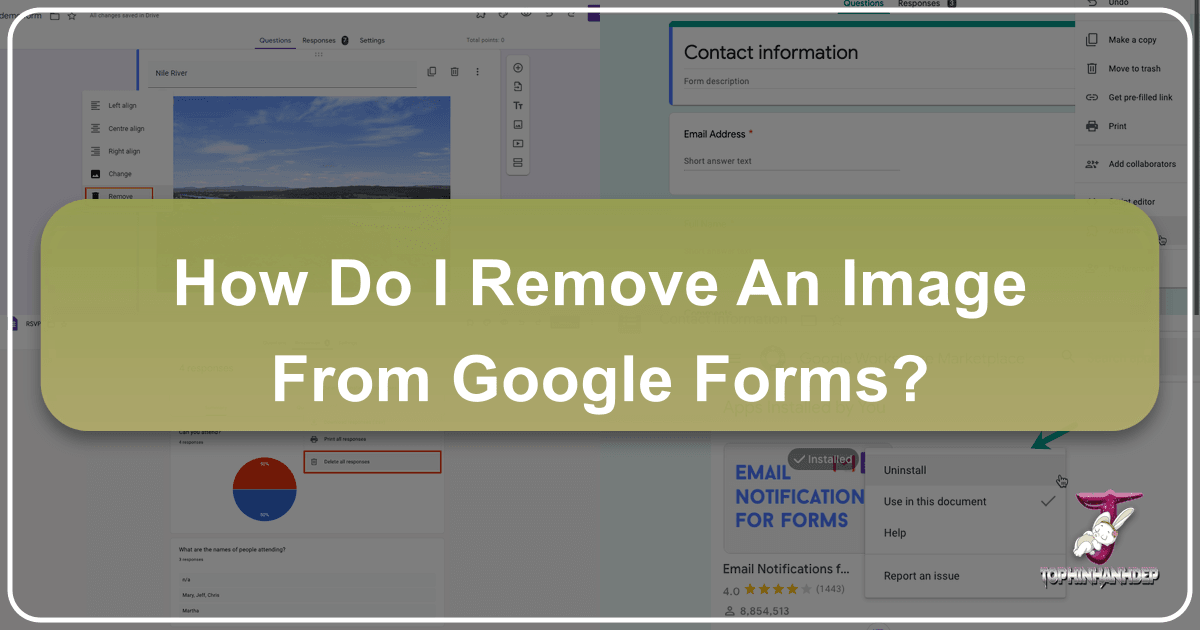Click Uninstall in the add-on menu
Viewport: 1200px width, 630px height.
coord(905,470)
